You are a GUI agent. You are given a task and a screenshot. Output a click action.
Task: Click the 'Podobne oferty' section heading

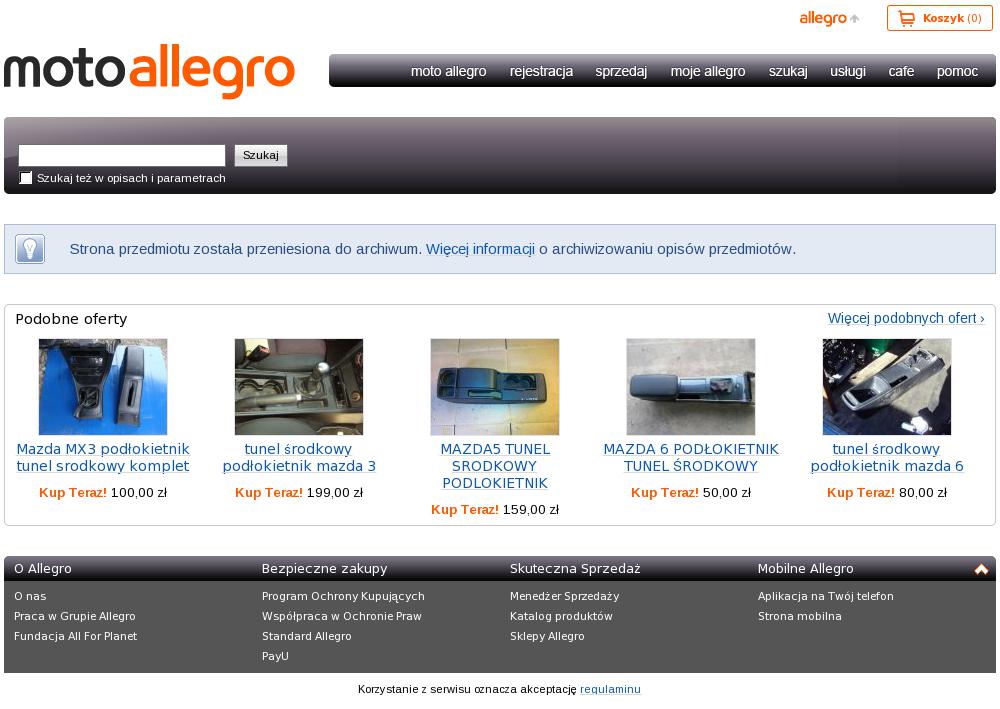[x=71, y=319]
